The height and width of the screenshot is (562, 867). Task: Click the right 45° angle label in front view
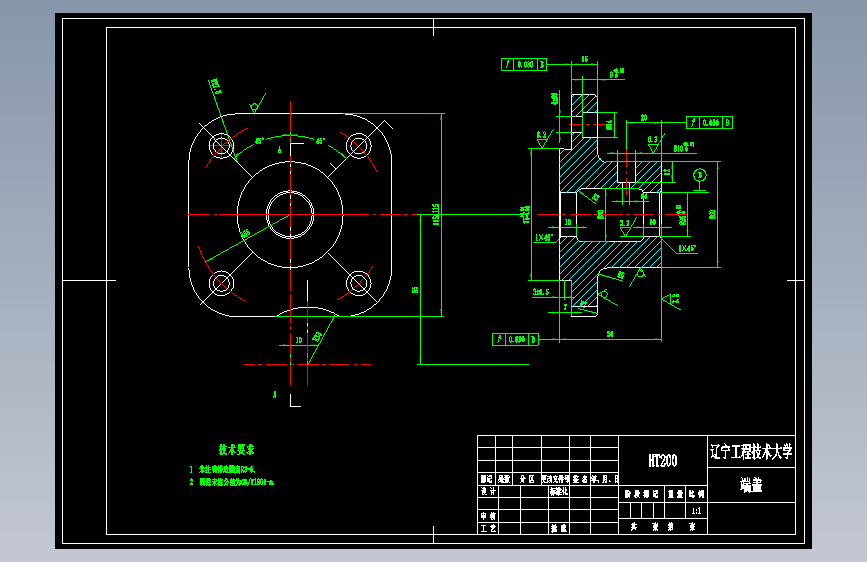[x=320, y=141]
